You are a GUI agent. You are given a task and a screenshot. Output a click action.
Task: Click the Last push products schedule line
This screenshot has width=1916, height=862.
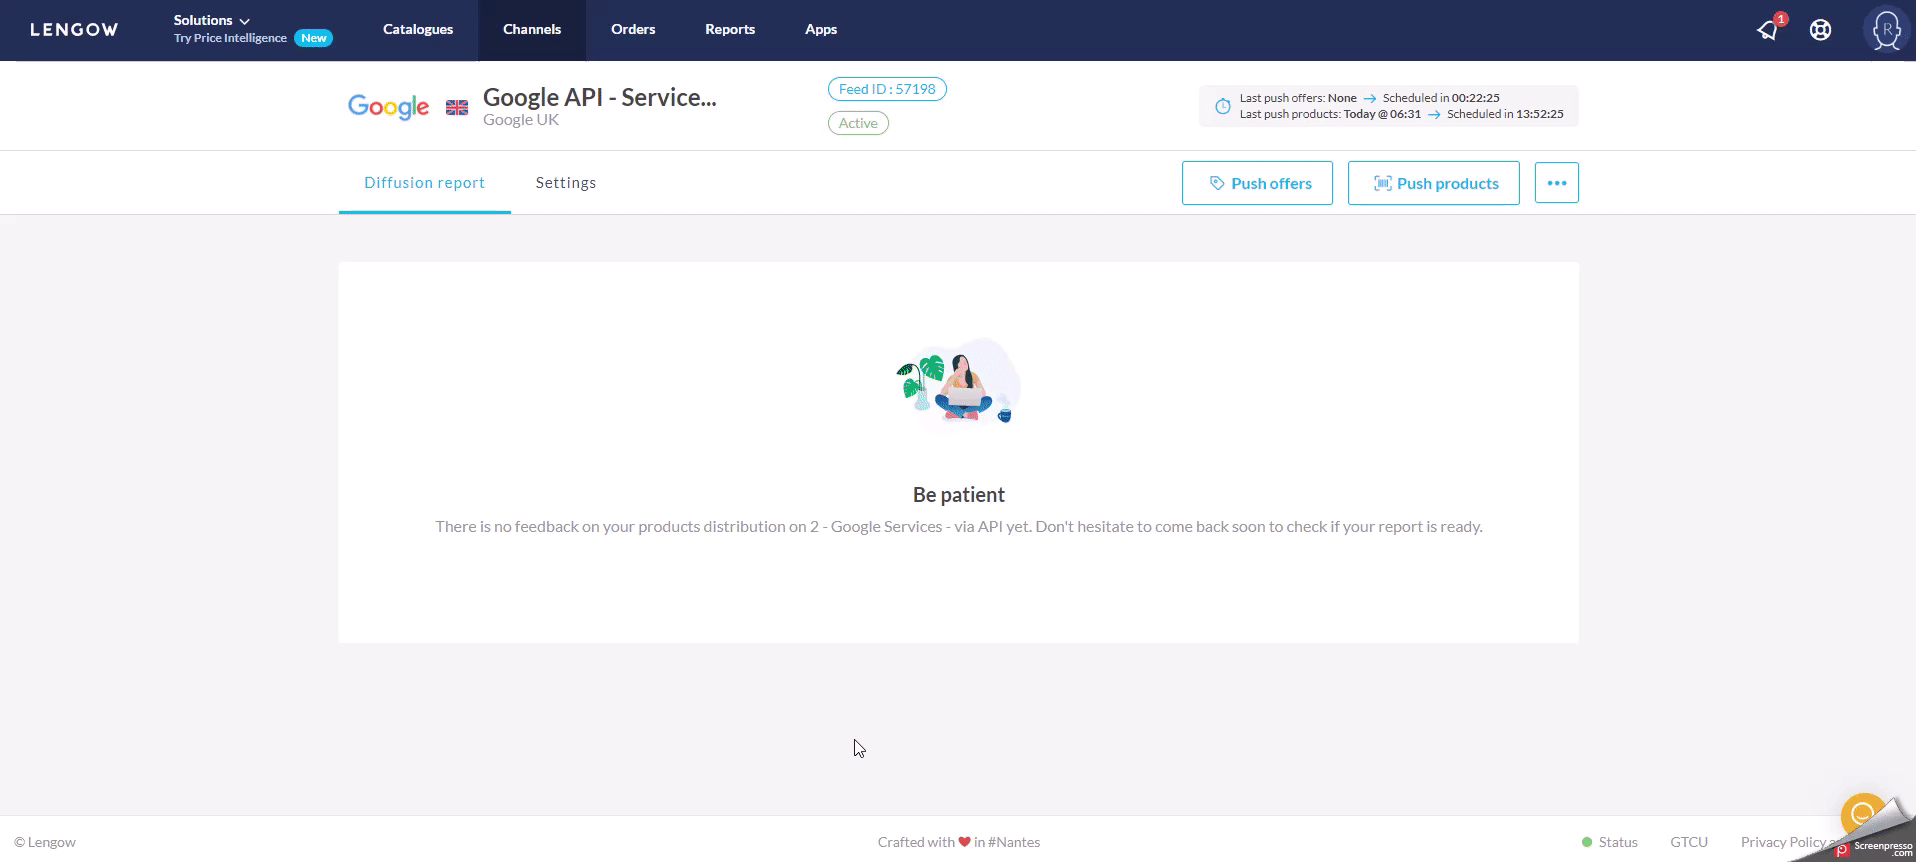[x=1402, y=114]
